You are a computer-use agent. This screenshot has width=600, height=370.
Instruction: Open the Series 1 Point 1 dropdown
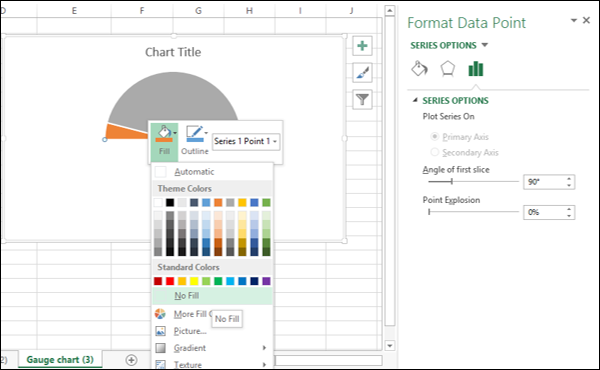[x=246, y=141]
